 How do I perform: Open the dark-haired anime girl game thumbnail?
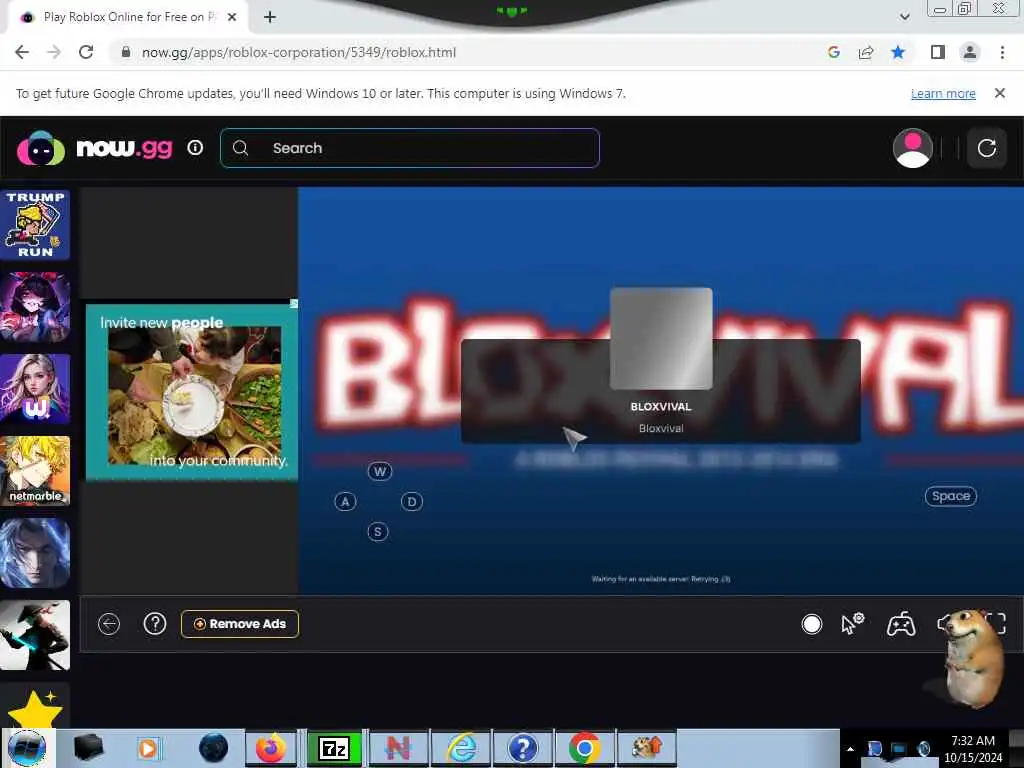click(x=35, y=307)
